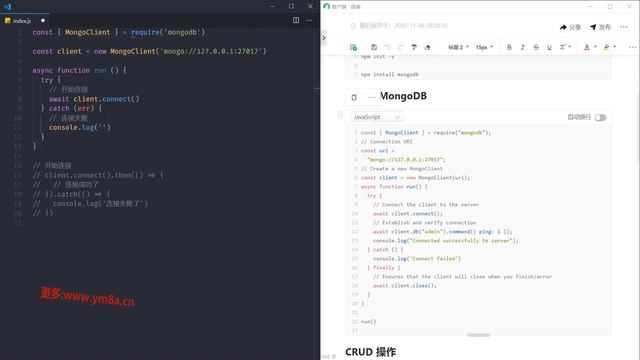Click the new MongoClient line in VS Code

pos(149,51)
